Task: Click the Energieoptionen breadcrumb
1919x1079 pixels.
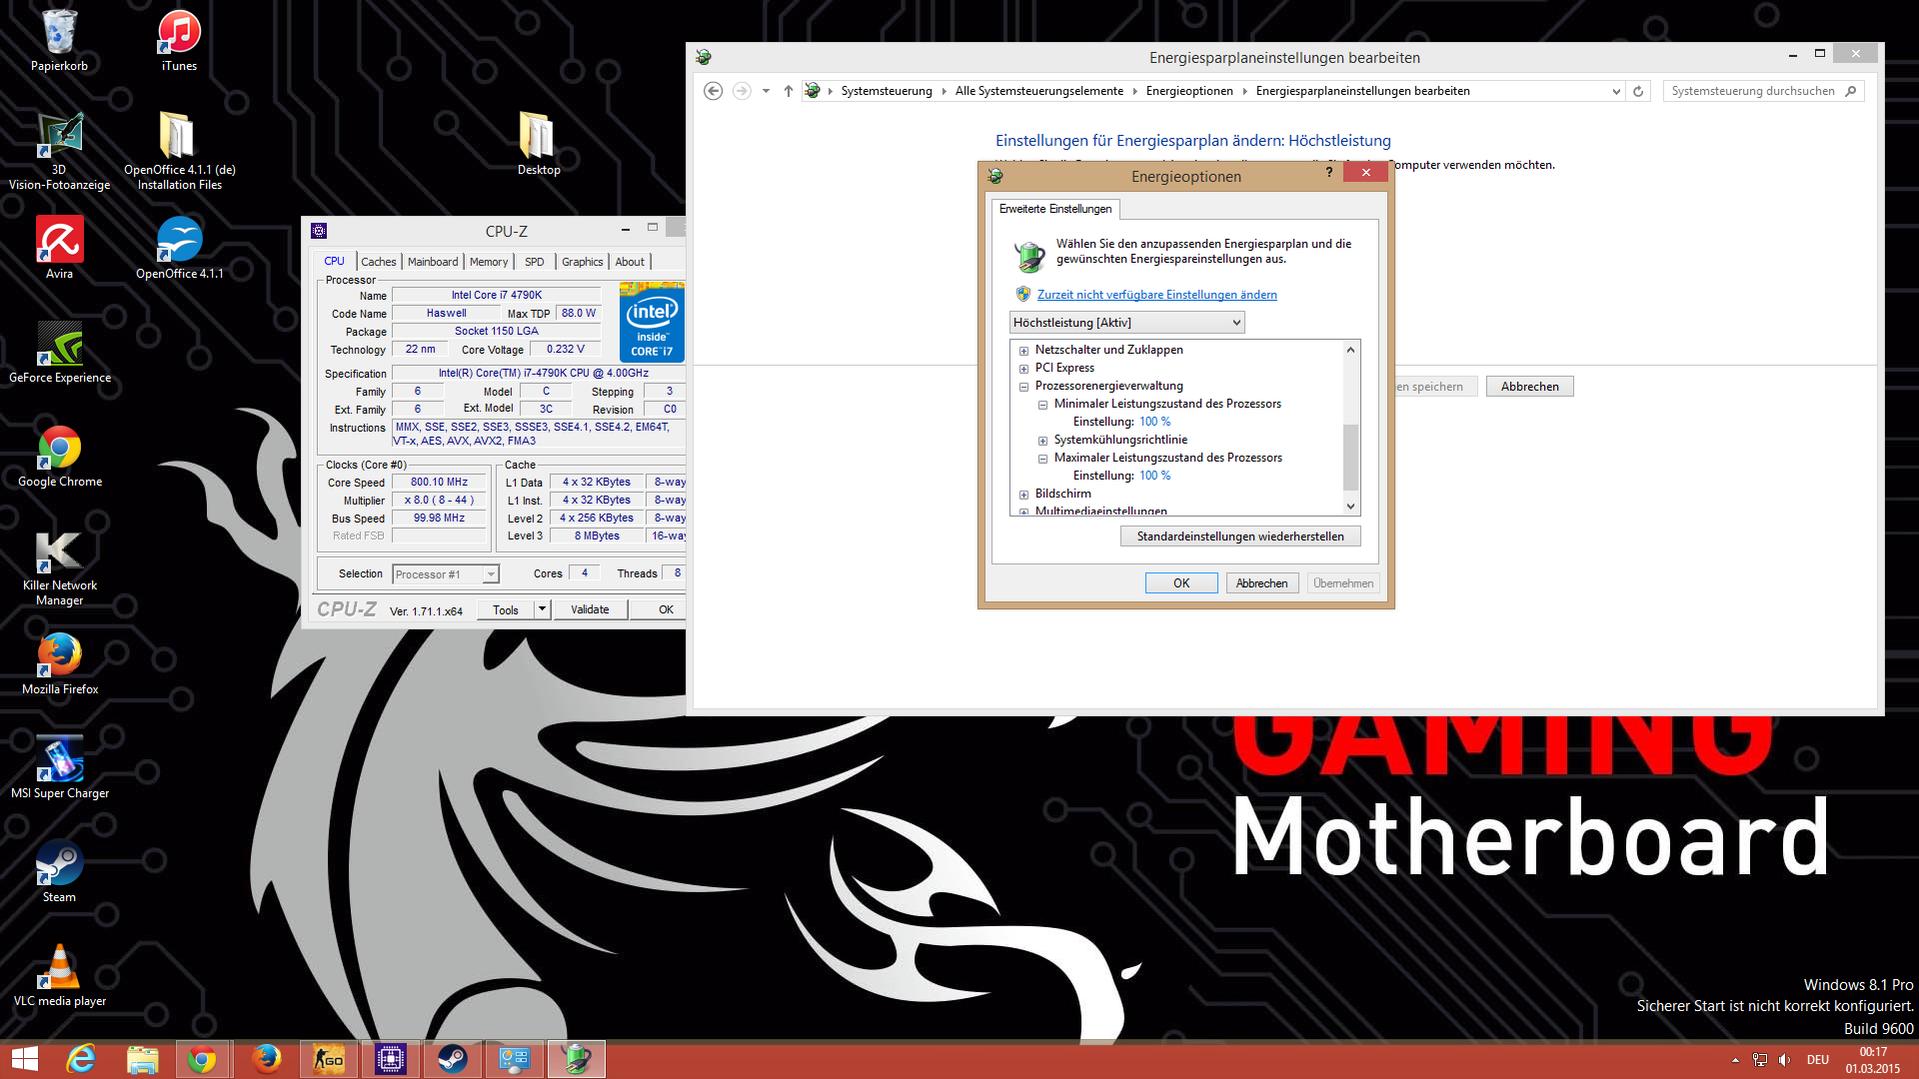Action: pyautogui.click(x=1189, y=91)
